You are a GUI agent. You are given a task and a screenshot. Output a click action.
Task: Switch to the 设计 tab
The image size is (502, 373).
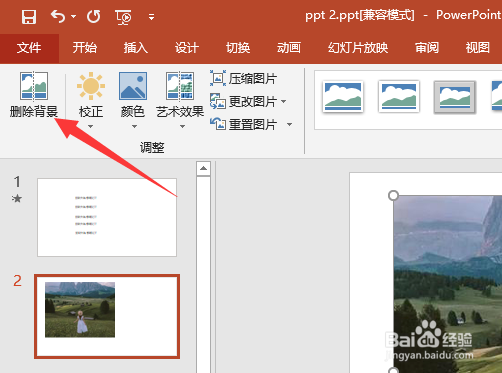[187, 48]
